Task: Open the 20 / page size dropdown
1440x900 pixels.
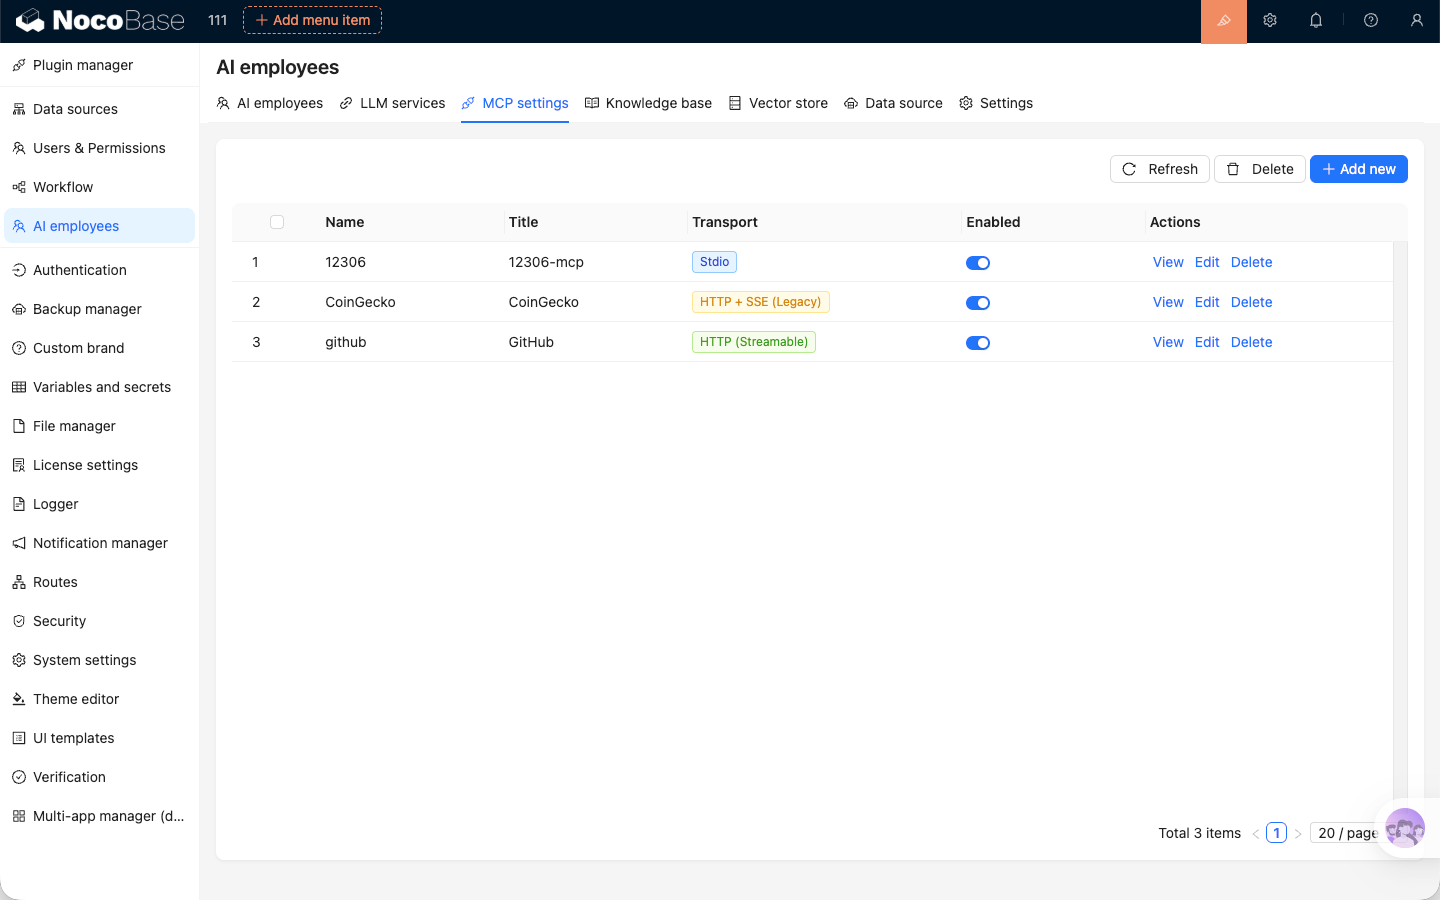Action: tap(1346, 833)
